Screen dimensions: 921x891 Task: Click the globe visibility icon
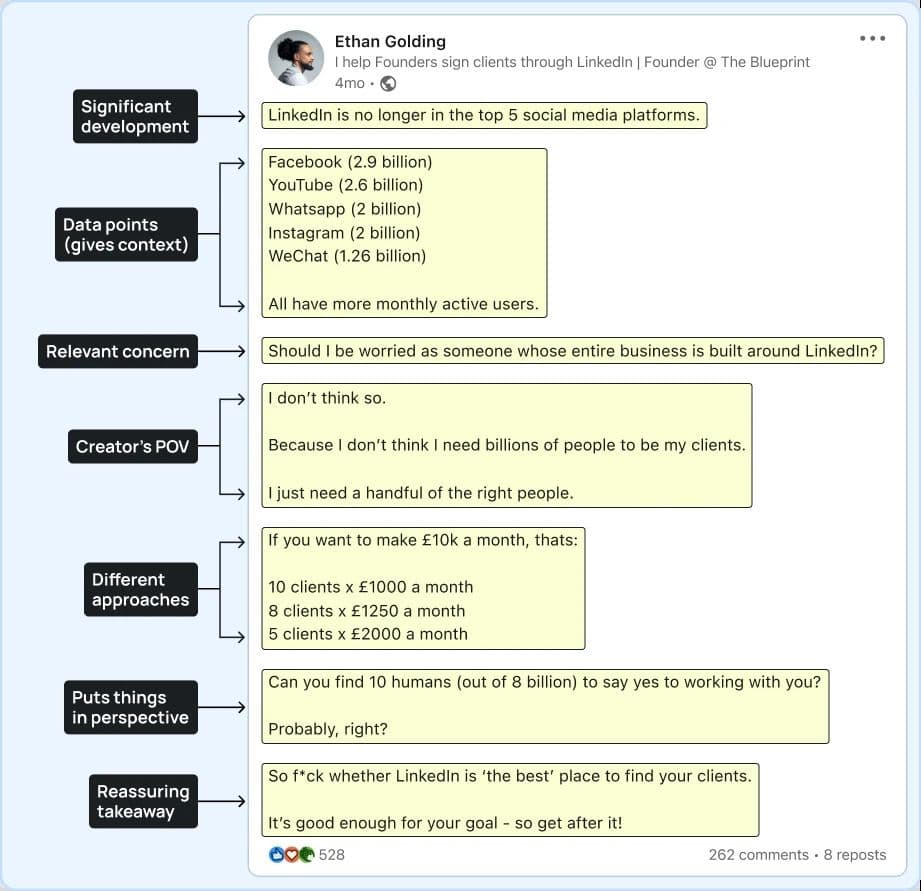[388, 83]
